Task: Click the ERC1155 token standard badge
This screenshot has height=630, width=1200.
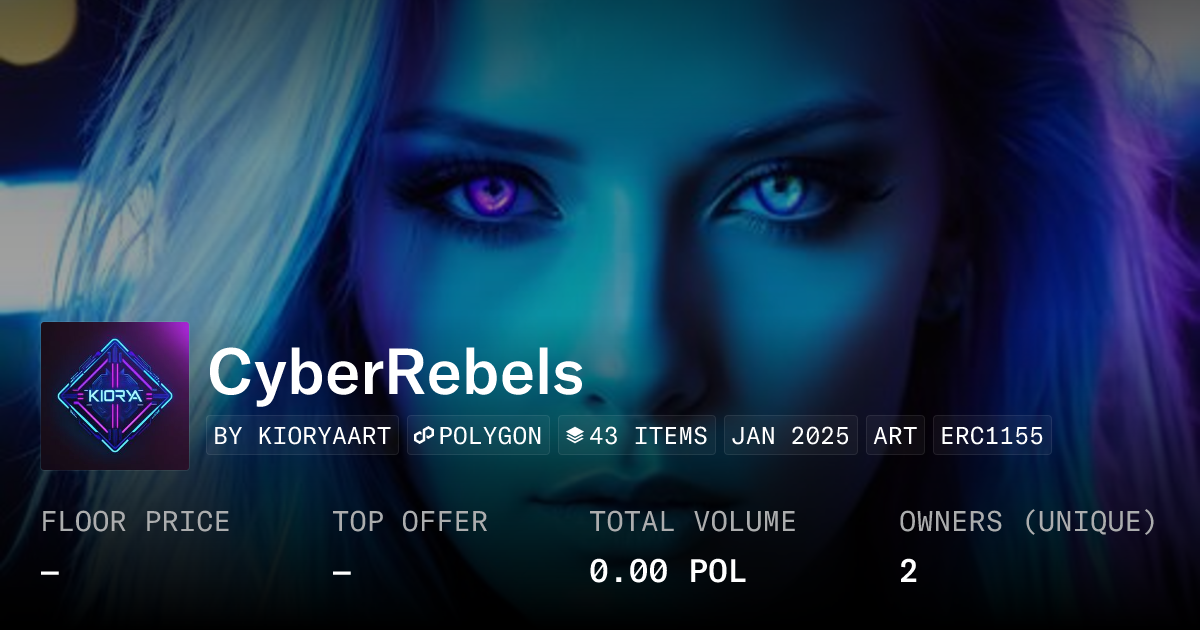Action: click(x=992, y=436)
